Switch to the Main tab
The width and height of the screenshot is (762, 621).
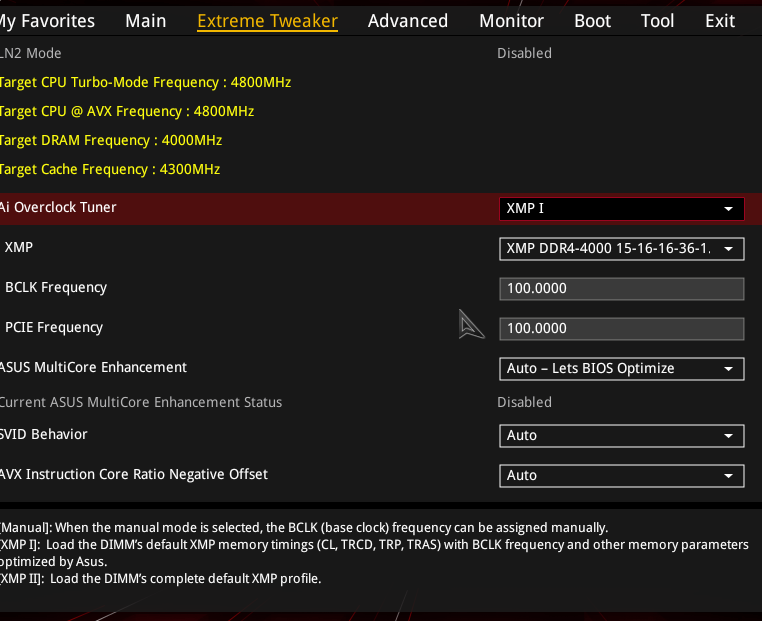click(146, 21)
